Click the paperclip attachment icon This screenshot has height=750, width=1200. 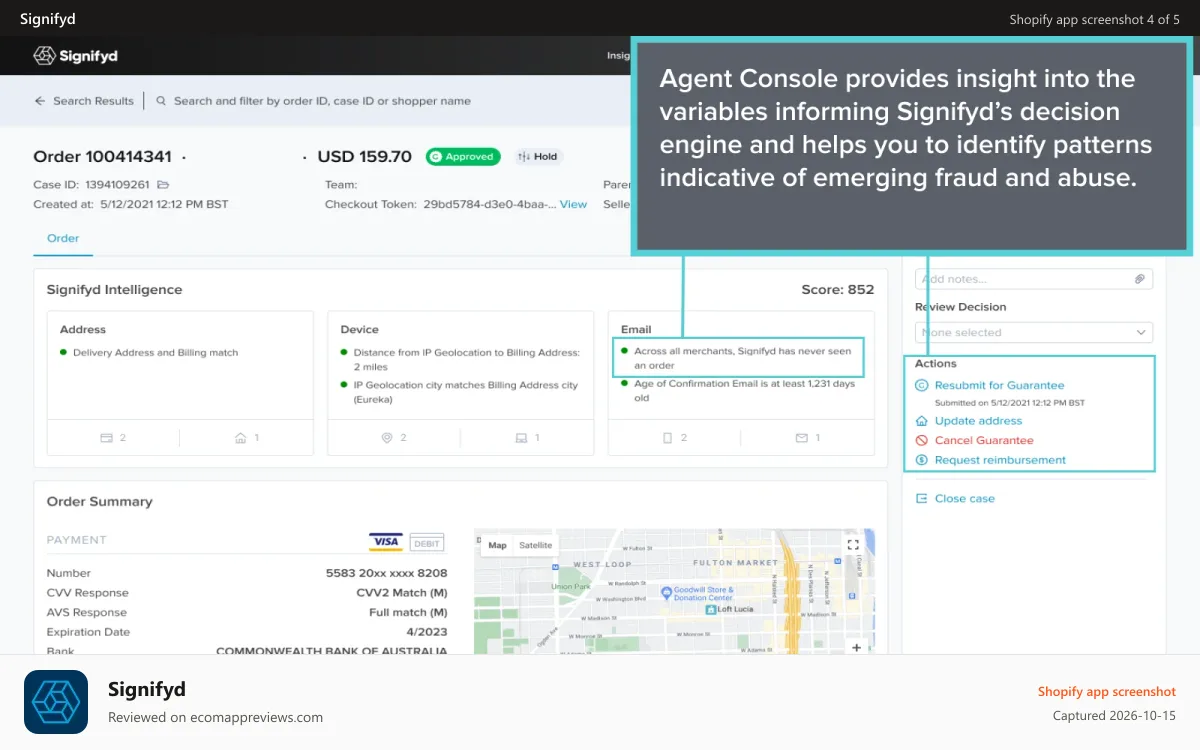[x=1139, y=279]
